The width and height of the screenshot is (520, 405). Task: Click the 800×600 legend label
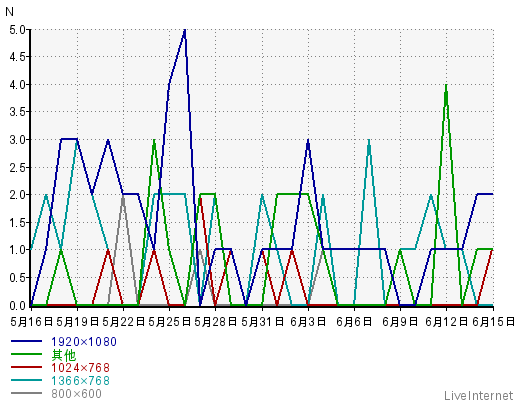click(x=76, y=394)
